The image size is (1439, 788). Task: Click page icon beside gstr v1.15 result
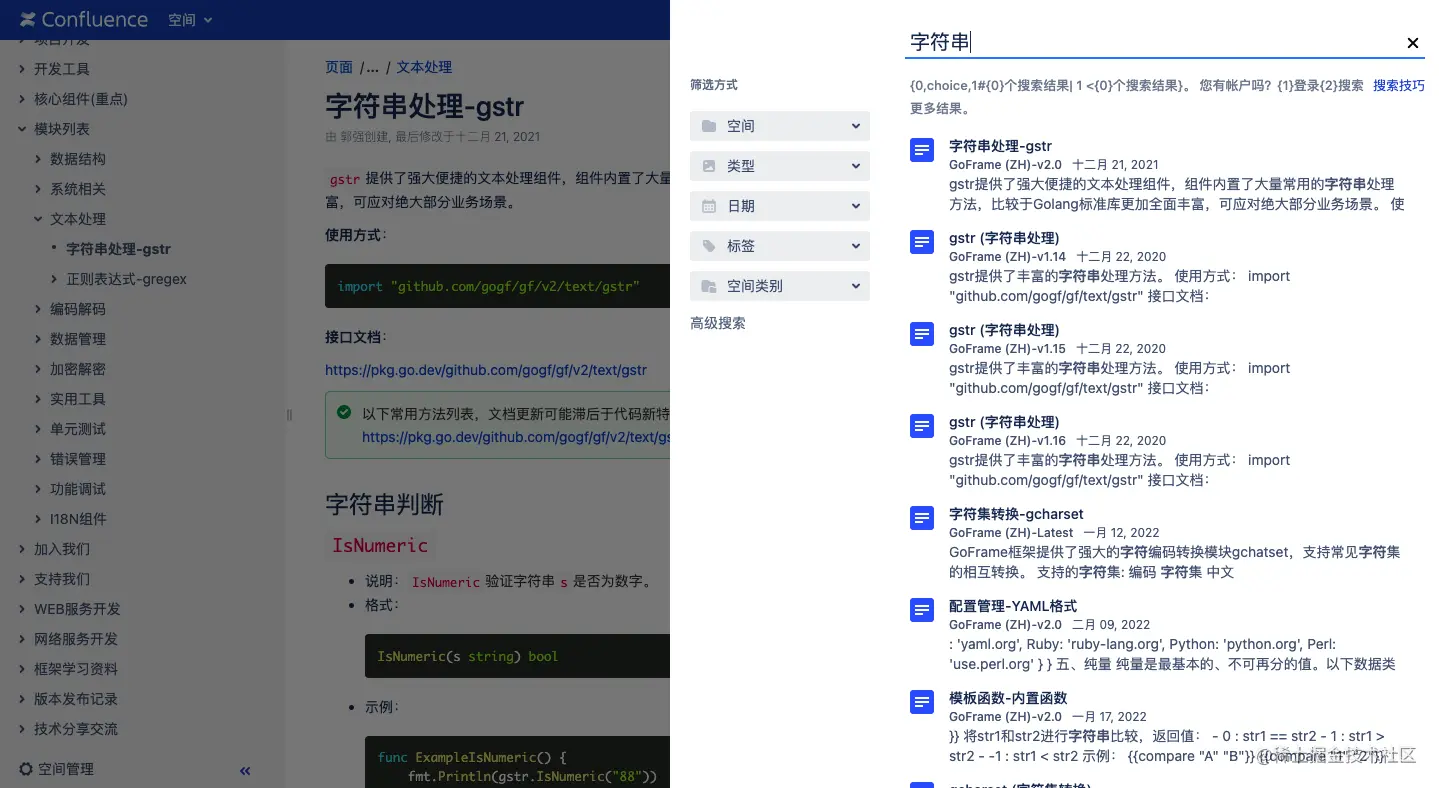coord(922,334)
